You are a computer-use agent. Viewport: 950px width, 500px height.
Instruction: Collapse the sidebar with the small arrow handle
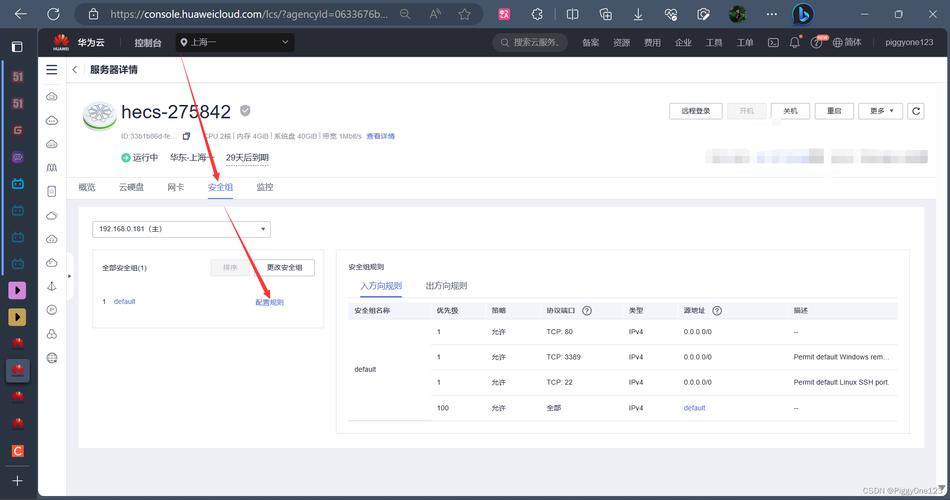(70, 275)
